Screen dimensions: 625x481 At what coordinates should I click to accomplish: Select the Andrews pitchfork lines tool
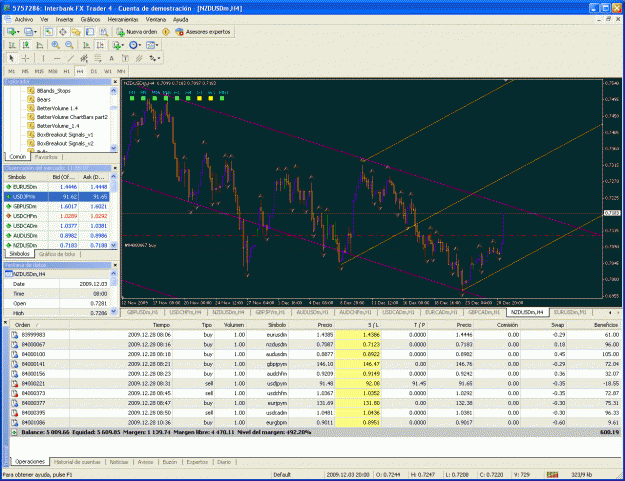pyautogui.click(x=139, y=58)
